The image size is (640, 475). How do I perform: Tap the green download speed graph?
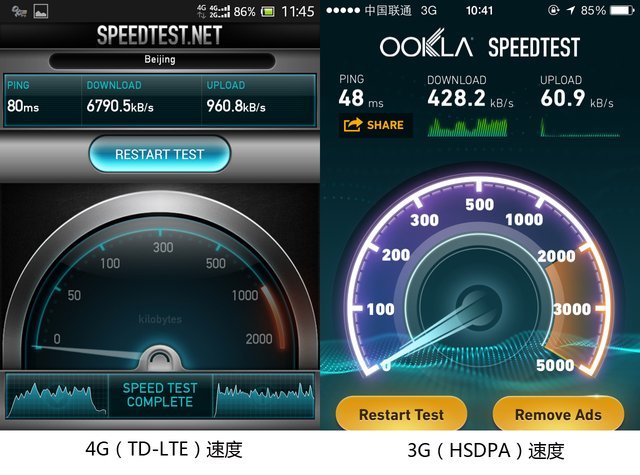(x=467, y=127)
